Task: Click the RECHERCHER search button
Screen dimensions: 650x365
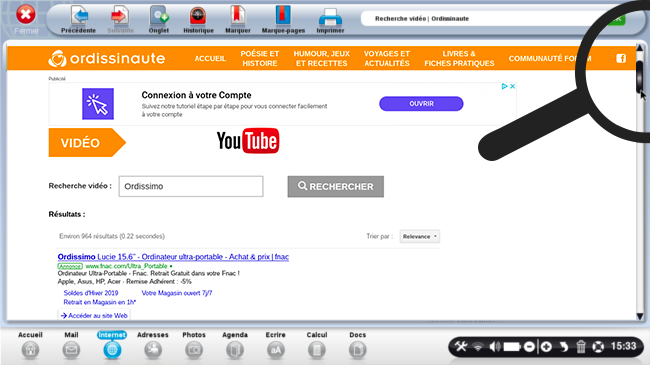Action: point(336,187)
